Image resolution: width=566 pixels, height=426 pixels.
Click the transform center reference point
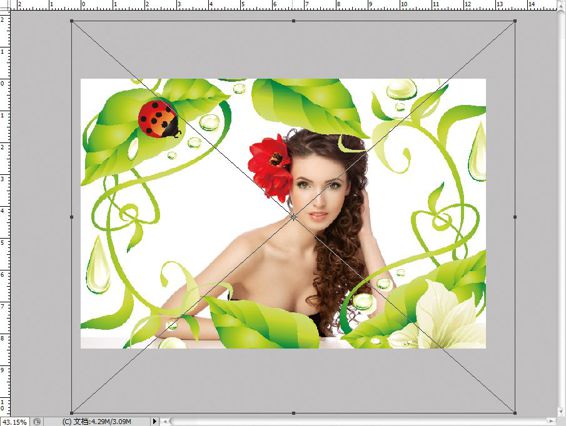click(x=293, y=217)
